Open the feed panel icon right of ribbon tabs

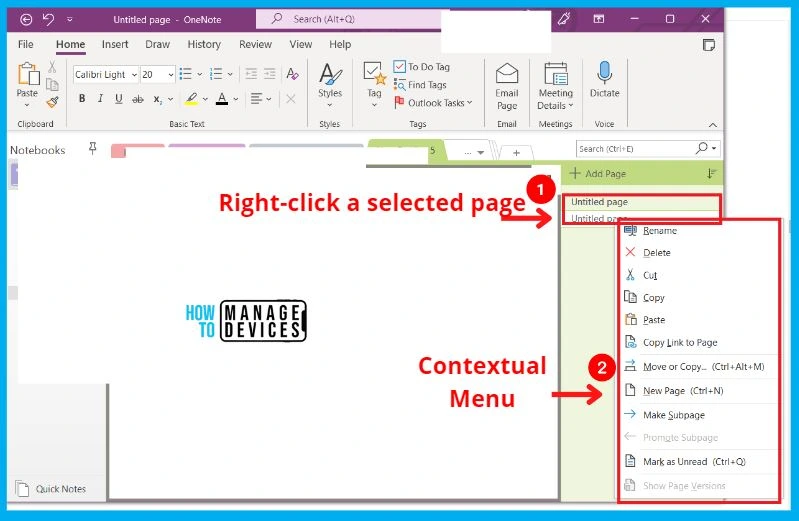pos(708,45)
